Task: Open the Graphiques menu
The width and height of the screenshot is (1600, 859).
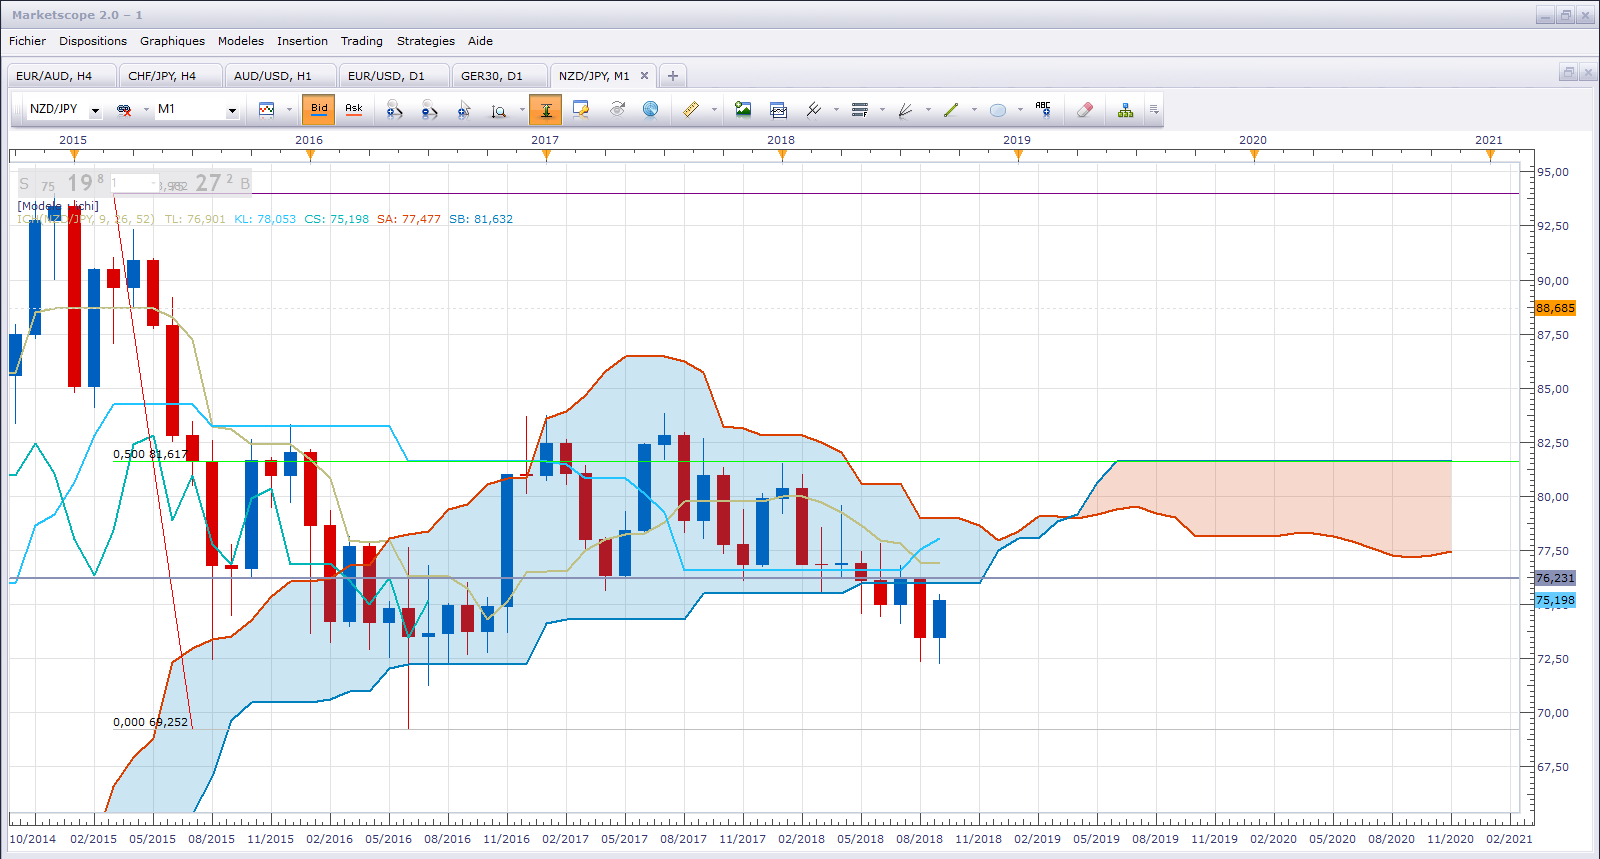Action: tap(172, 41)
